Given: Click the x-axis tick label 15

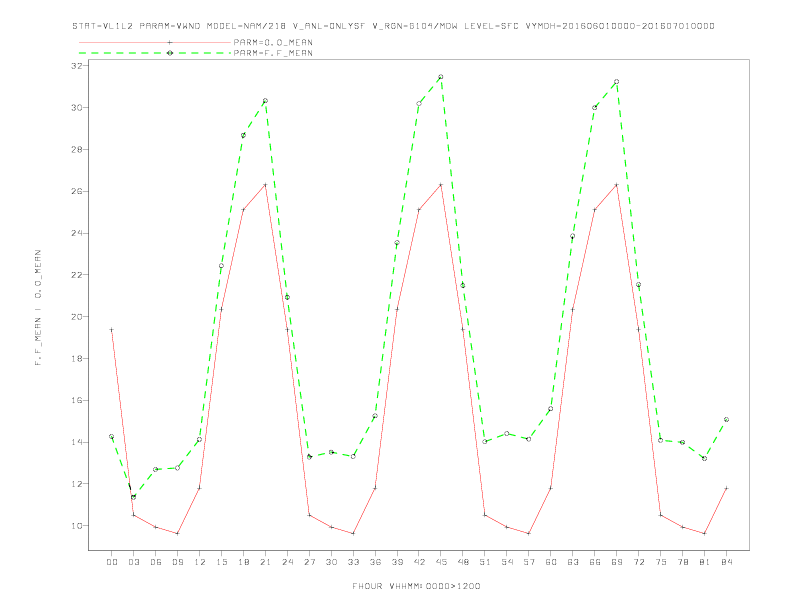Looking at the screenshot, I should [221, 562].
